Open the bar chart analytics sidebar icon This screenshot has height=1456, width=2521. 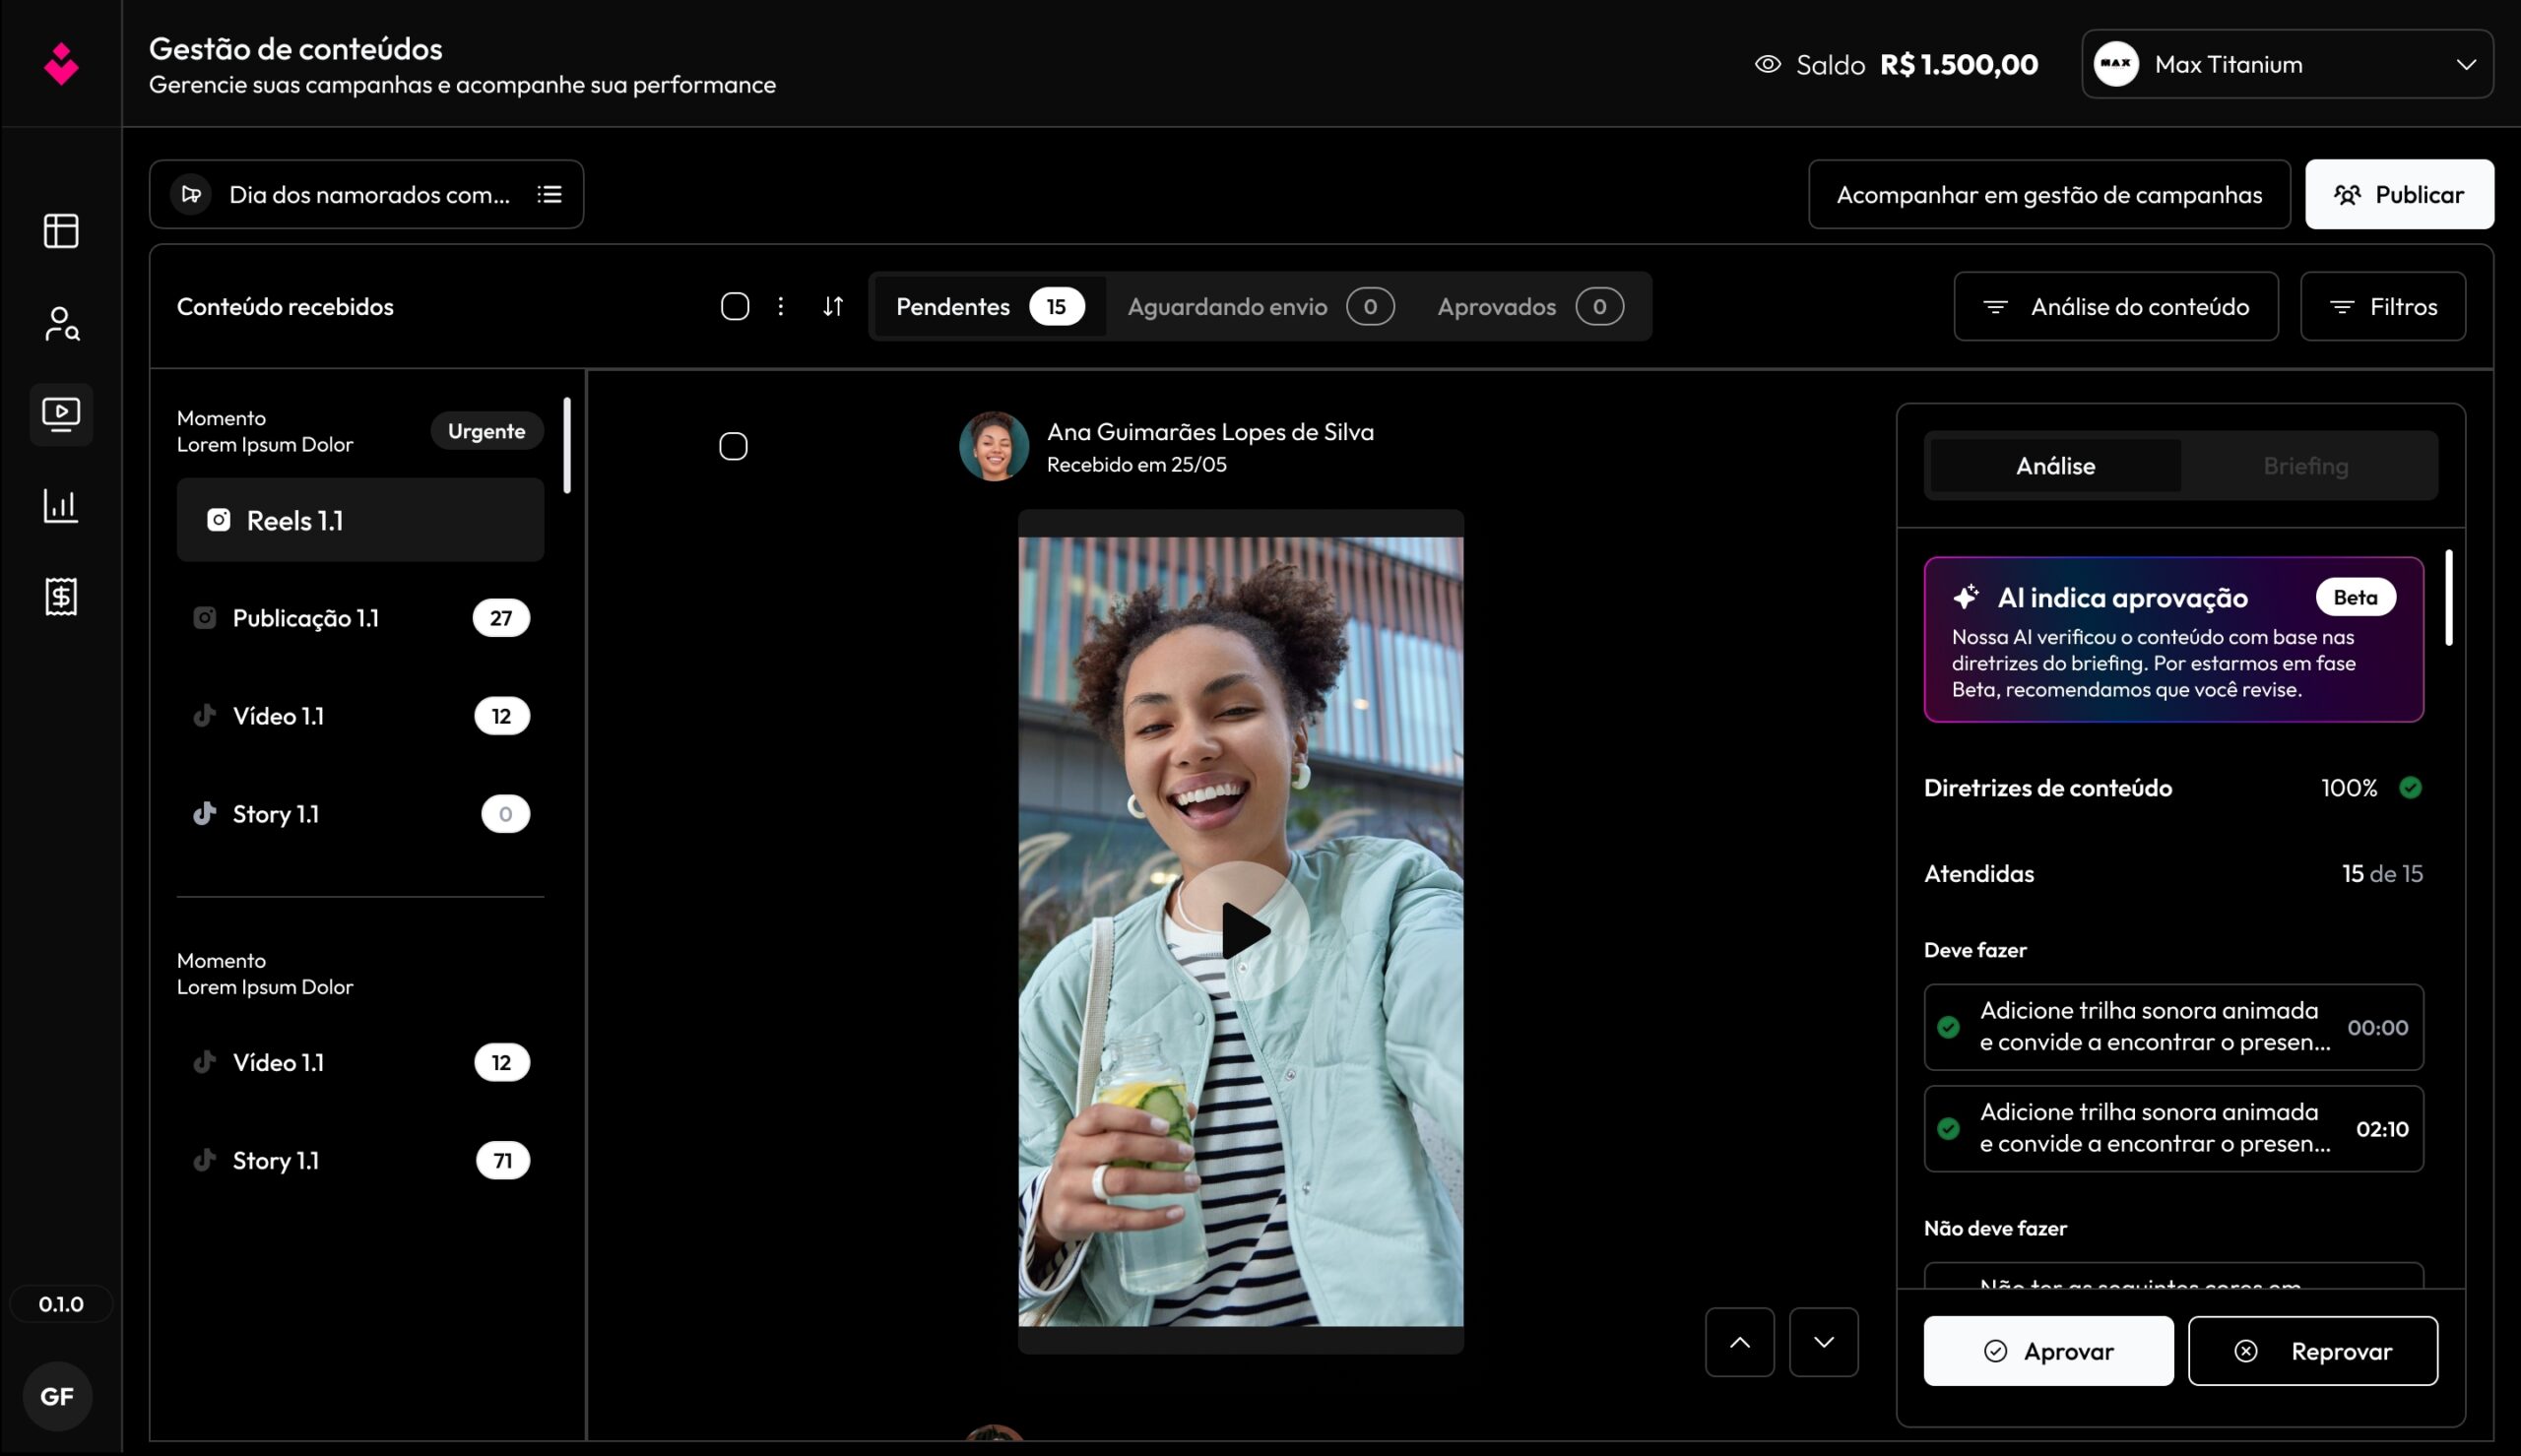(61, 506)
